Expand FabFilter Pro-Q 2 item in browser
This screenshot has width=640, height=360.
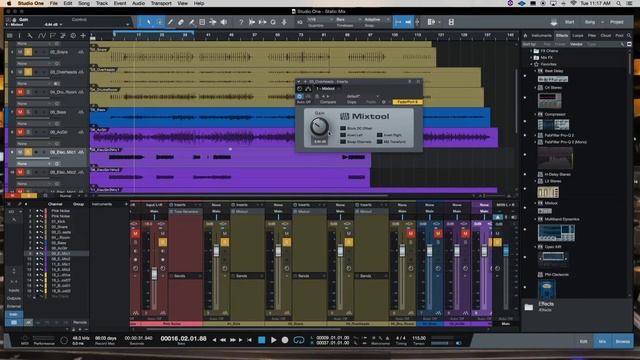[536, 135]
